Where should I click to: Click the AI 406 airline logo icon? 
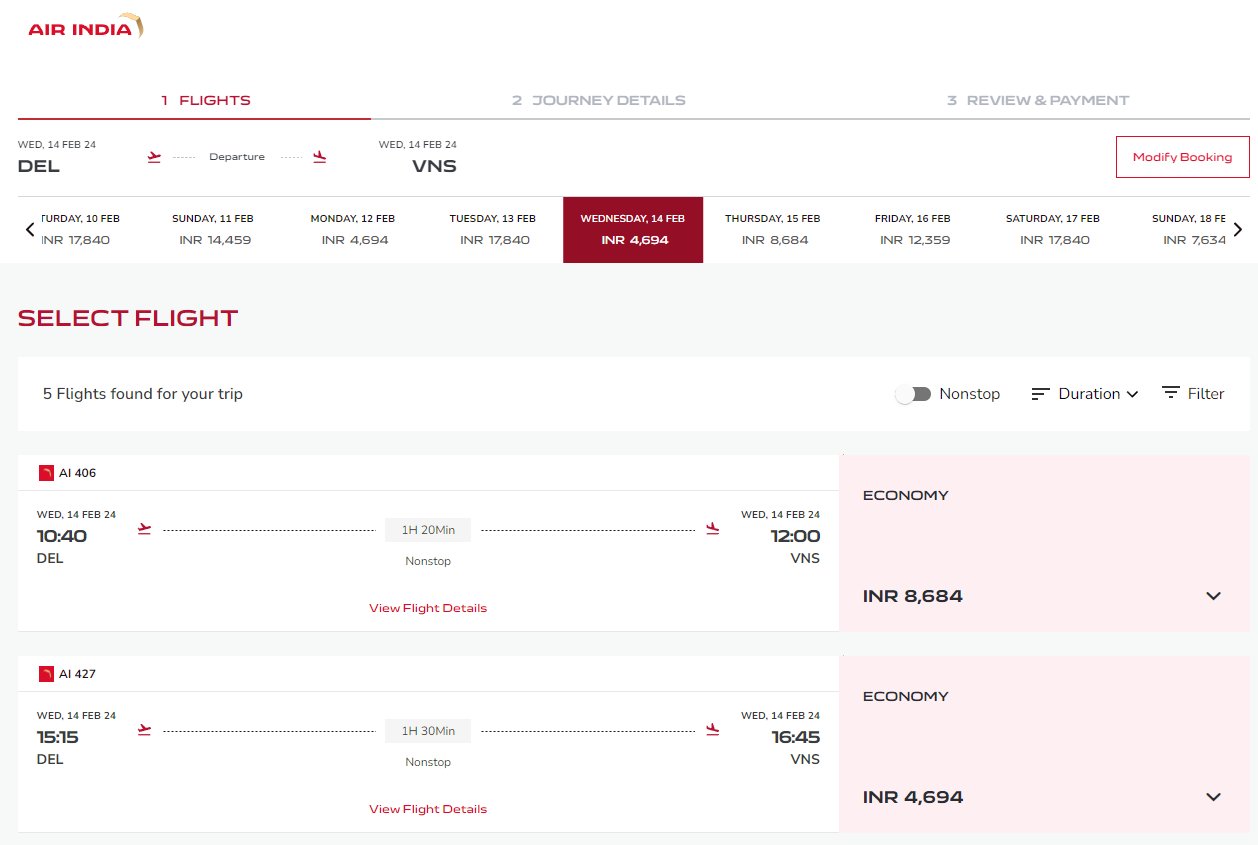[46, 473]
